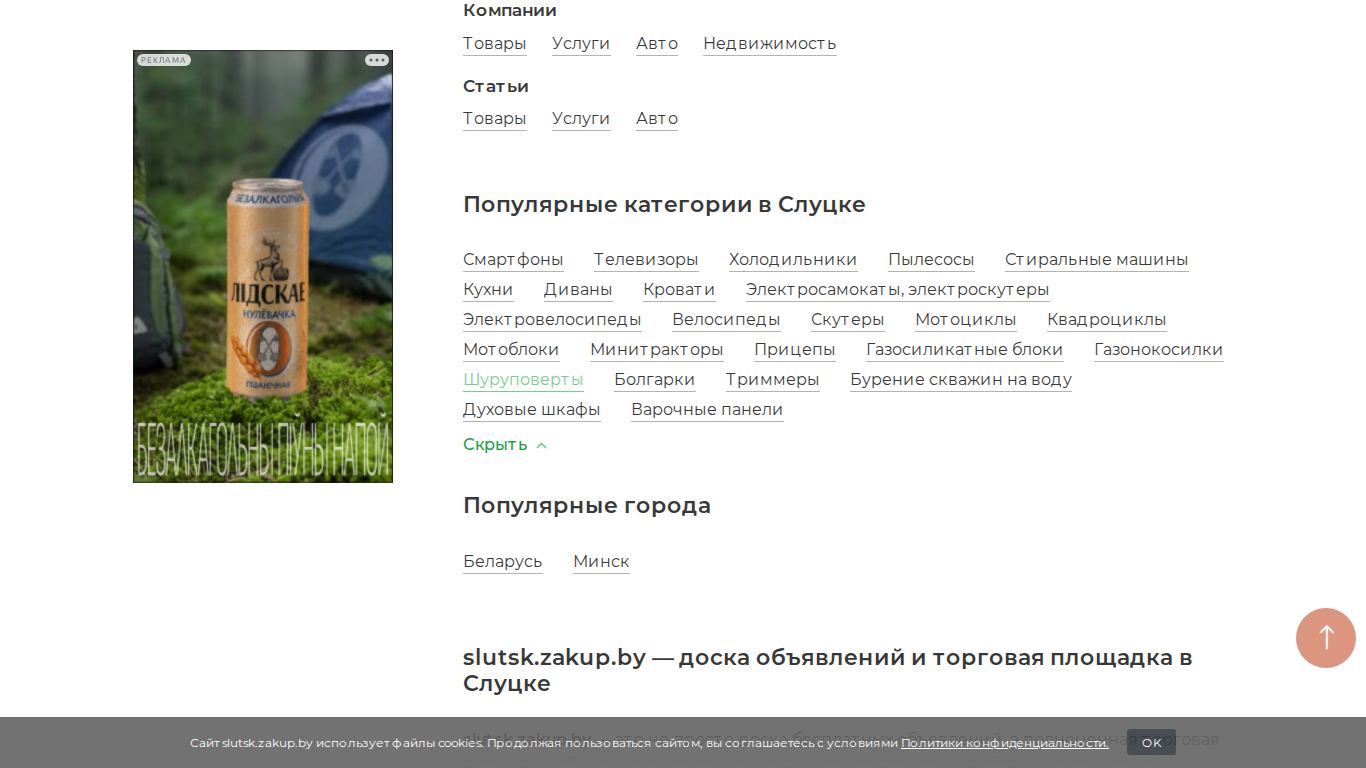Open Авто under Компании
Viewport: 1366px width, 768px height.
point(657,43)
